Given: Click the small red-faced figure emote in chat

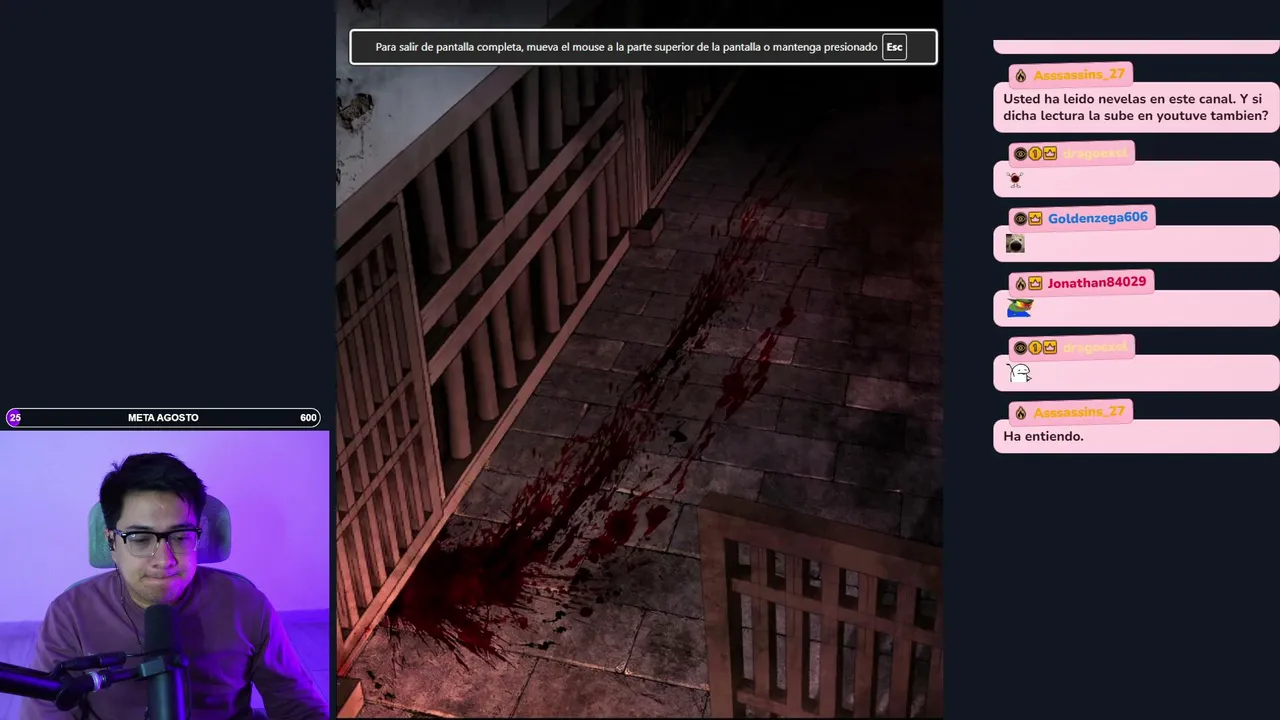Looking at the screenshot, I should click(1015, 180).
